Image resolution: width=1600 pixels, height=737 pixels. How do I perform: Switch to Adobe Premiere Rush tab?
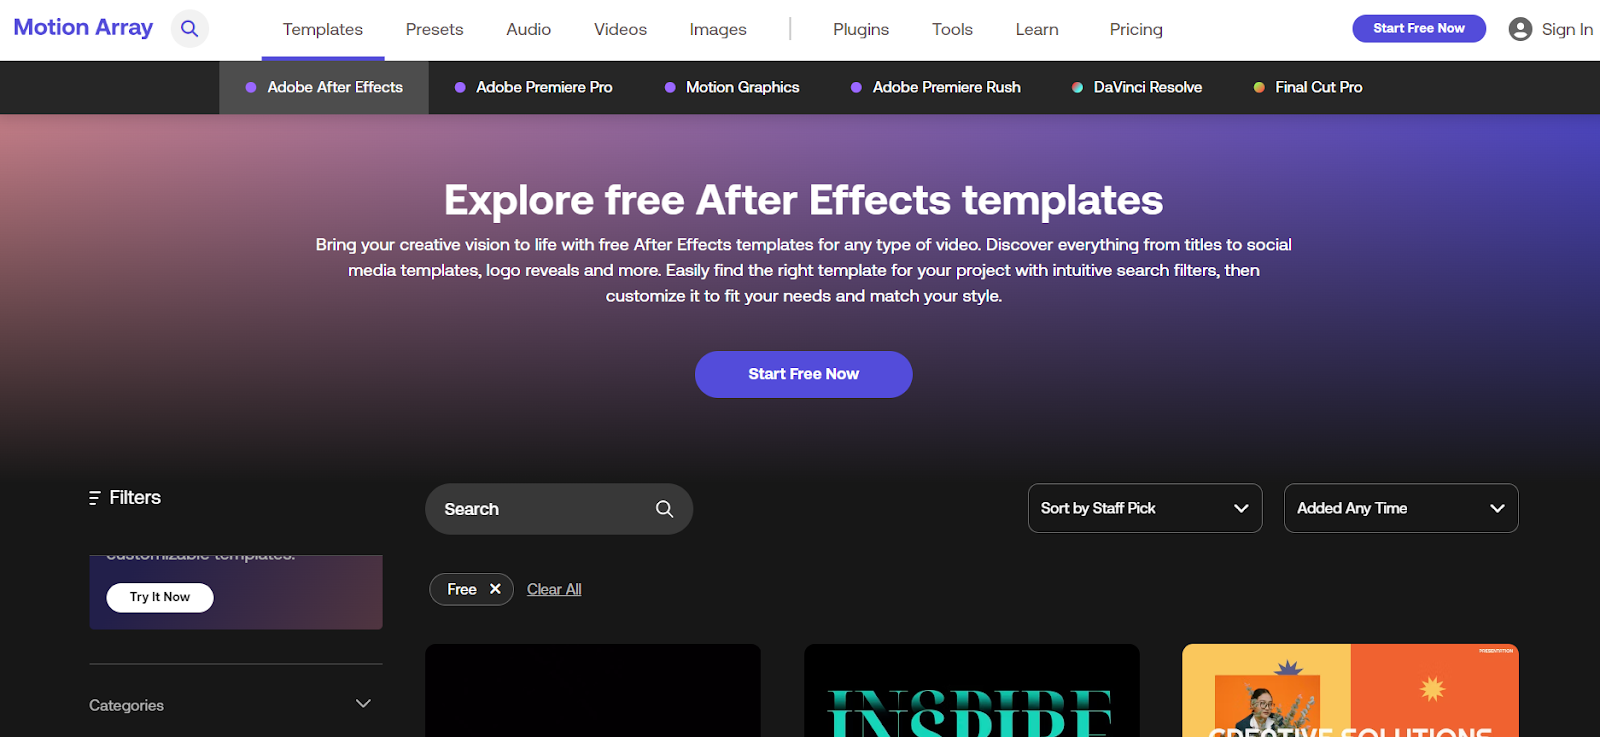click(x=936, y=87)
